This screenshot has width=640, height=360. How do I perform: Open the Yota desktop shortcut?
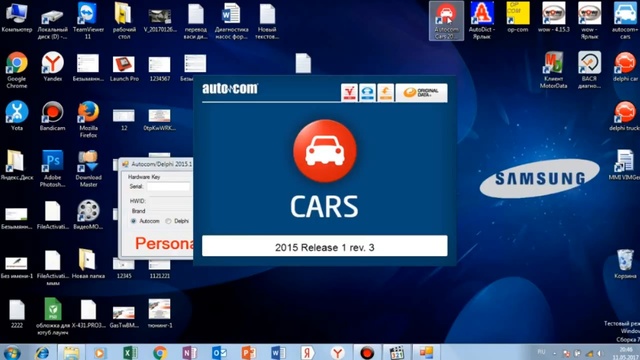click(x=17, y=116)
